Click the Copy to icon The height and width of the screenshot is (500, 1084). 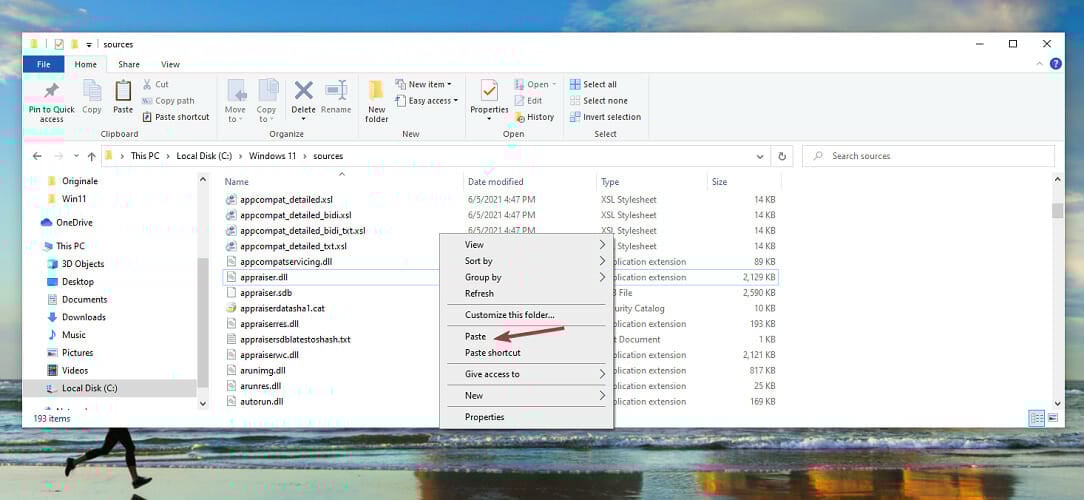pos(267,91)
